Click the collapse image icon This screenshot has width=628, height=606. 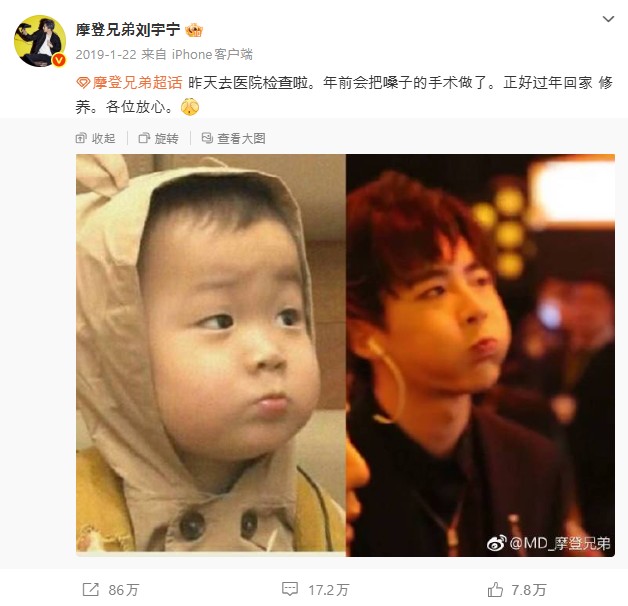click(81, 138)
